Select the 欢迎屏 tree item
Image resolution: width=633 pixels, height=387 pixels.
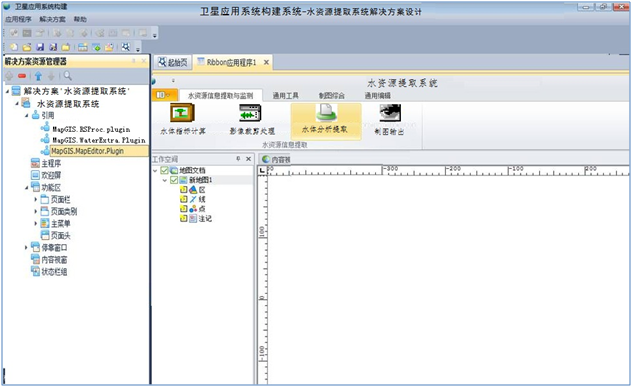coord(52,176)
